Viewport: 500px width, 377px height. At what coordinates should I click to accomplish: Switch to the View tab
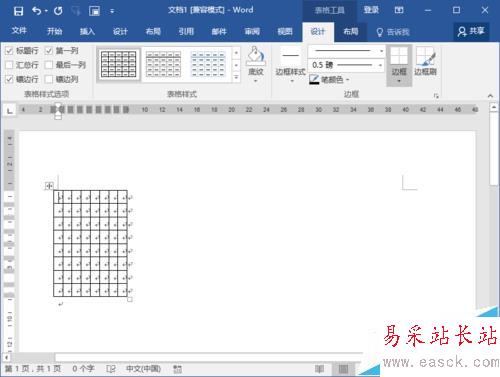(x=285, y=32)
